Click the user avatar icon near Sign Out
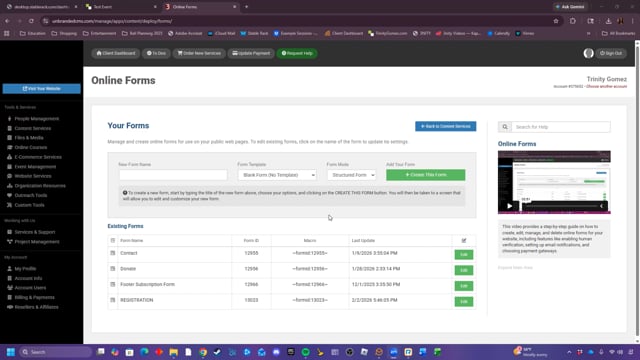640x360 pixels. 588,53
